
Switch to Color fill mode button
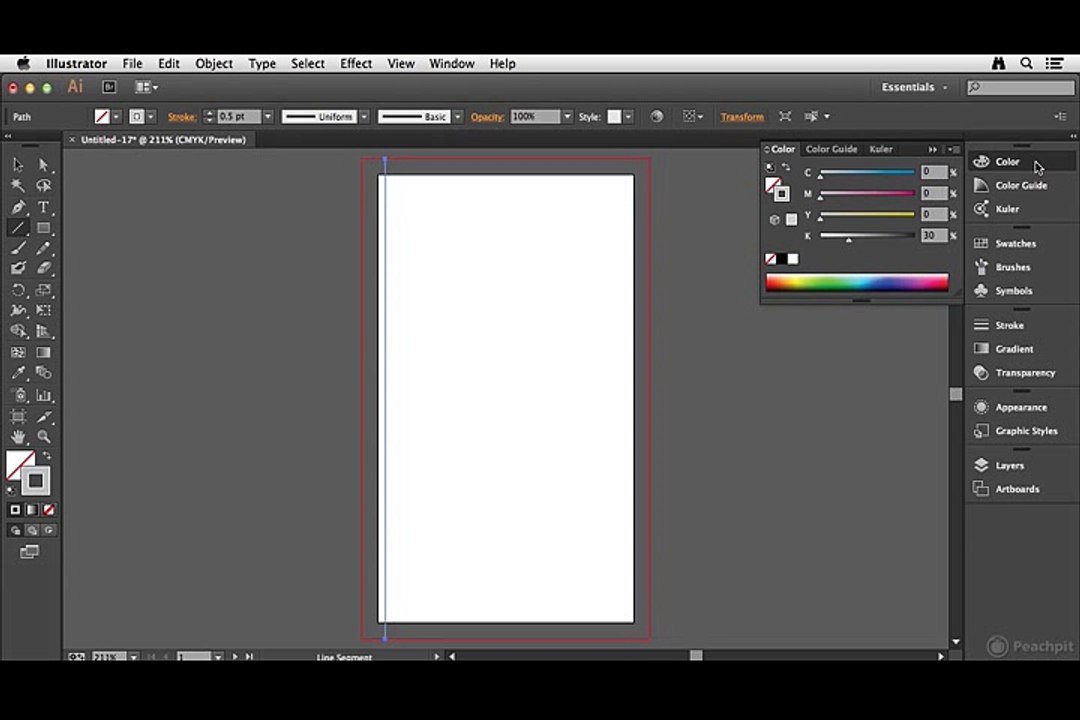coord(15,510)
